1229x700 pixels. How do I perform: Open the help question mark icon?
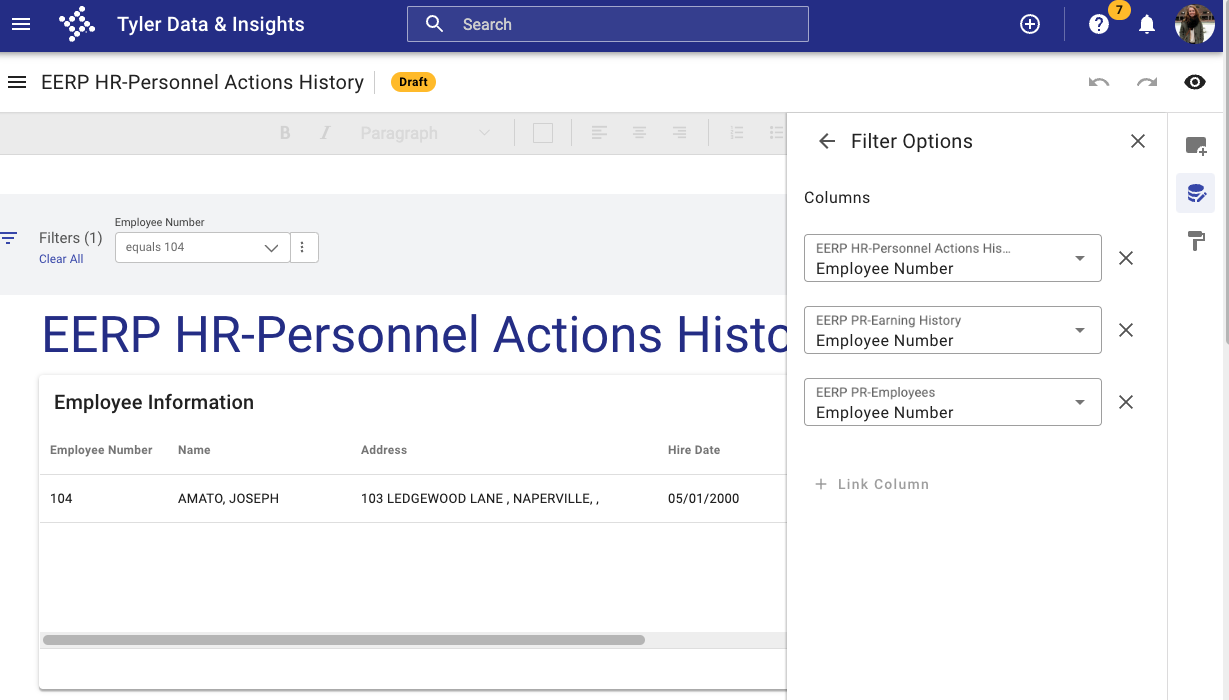tap(1099, 24)
